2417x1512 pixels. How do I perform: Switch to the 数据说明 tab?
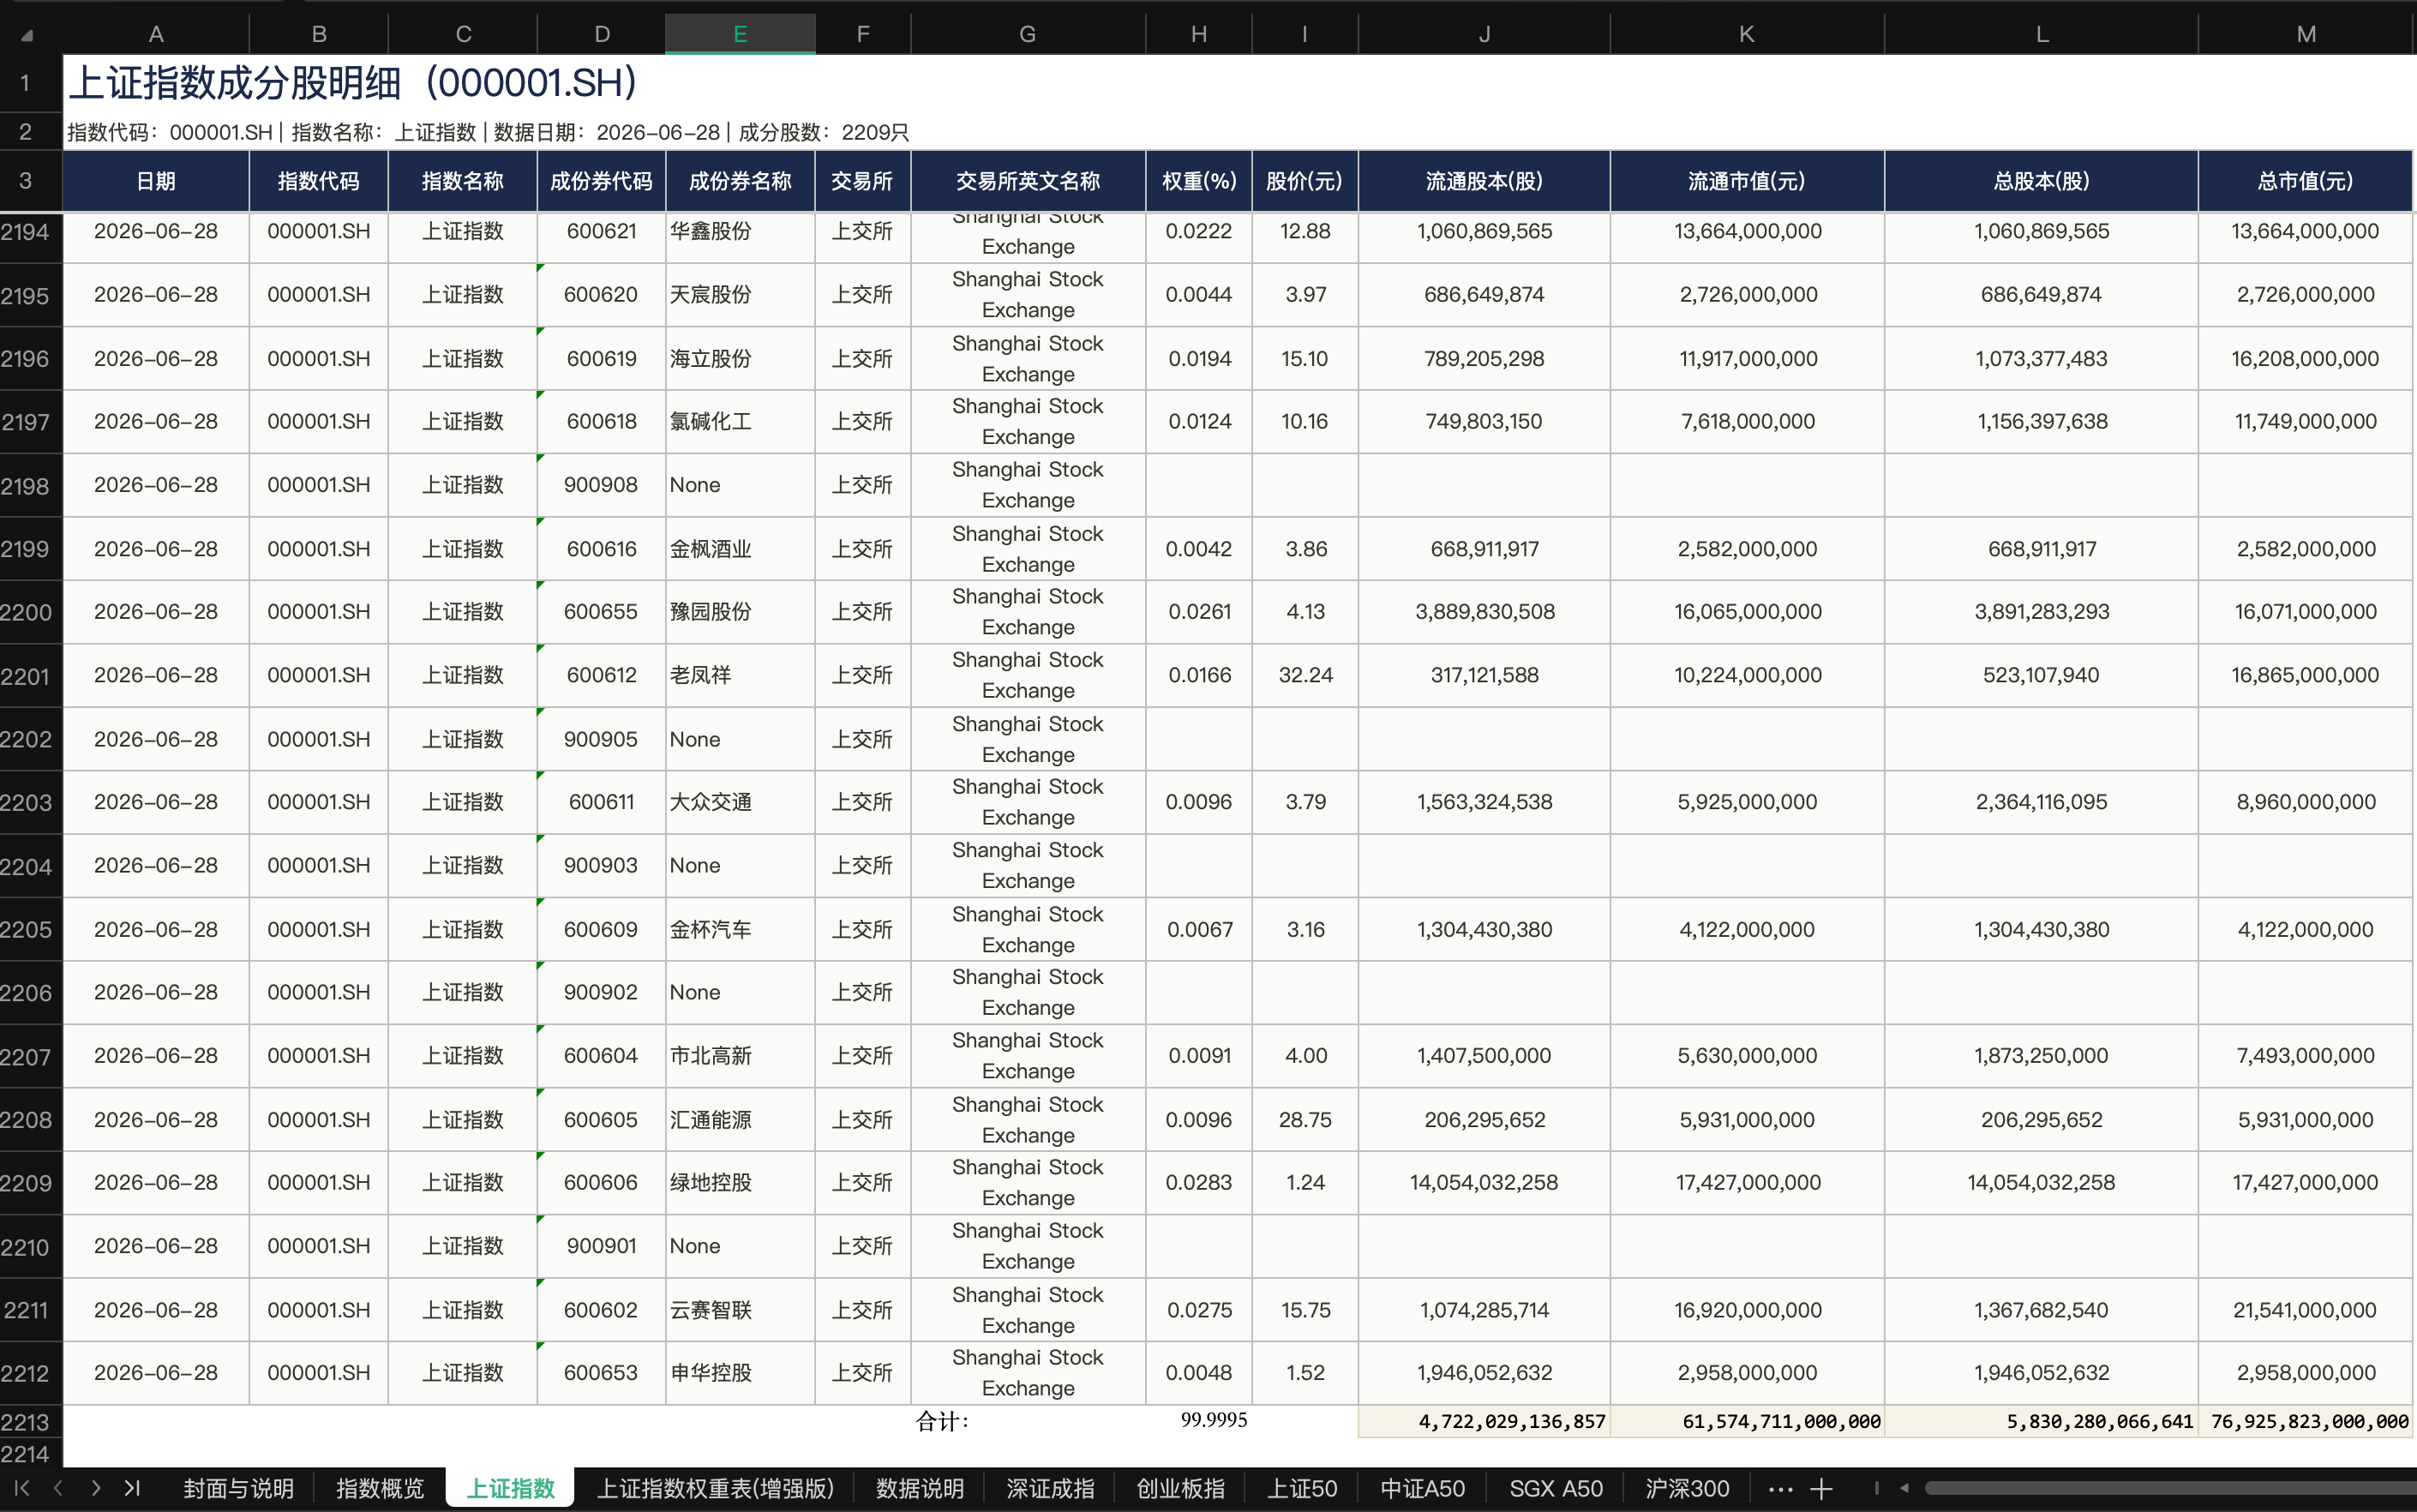(x=919, y=1488)
